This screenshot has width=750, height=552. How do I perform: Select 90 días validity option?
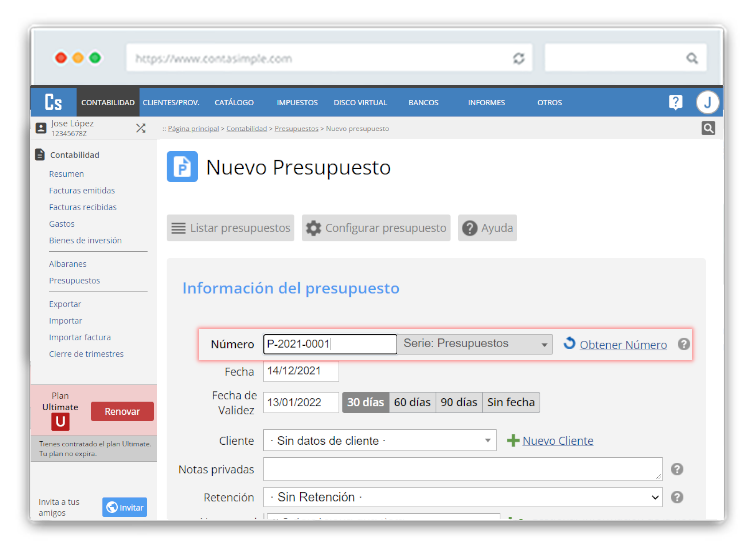coord(459,402)
